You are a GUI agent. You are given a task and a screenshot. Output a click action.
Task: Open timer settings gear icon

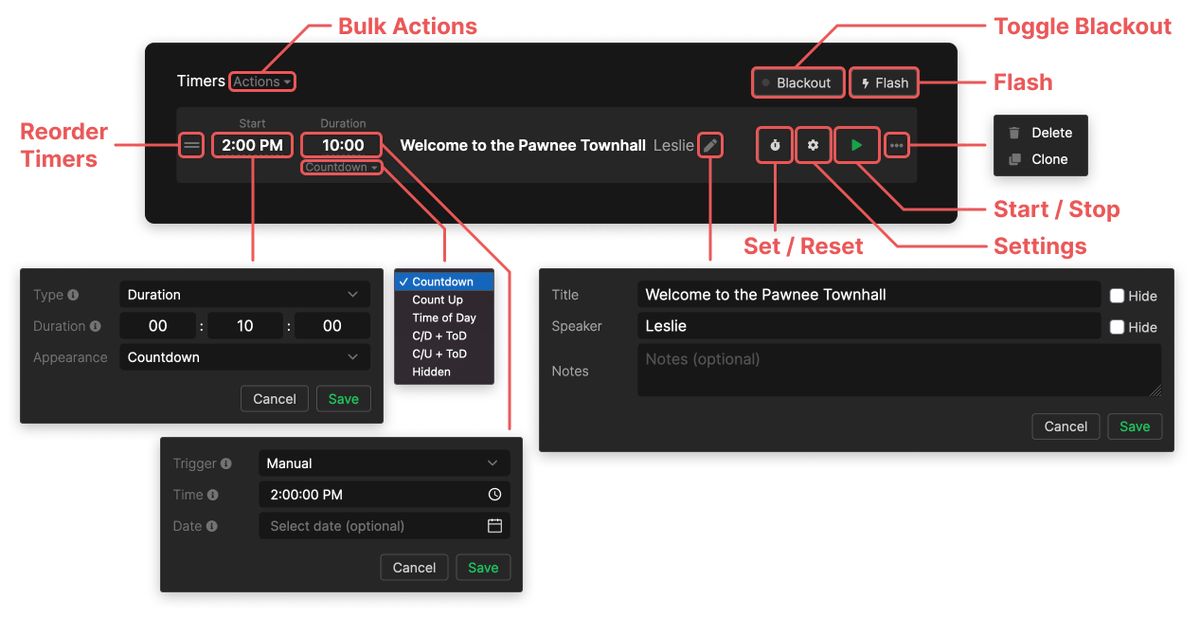click(813, 145)
